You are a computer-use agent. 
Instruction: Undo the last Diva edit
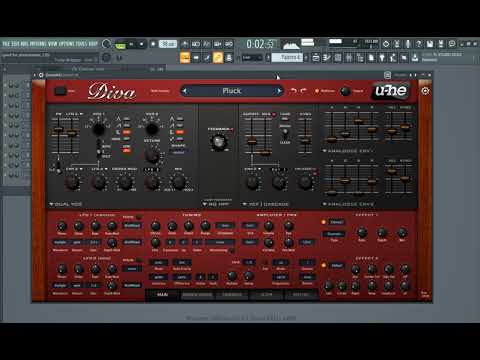(x=293, y=91)
